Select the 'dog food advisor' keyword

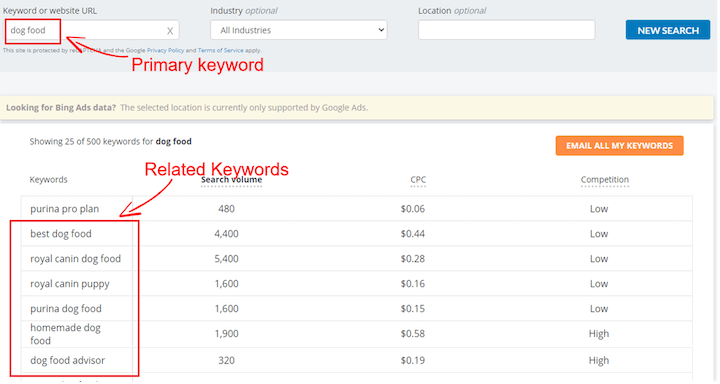68,361
